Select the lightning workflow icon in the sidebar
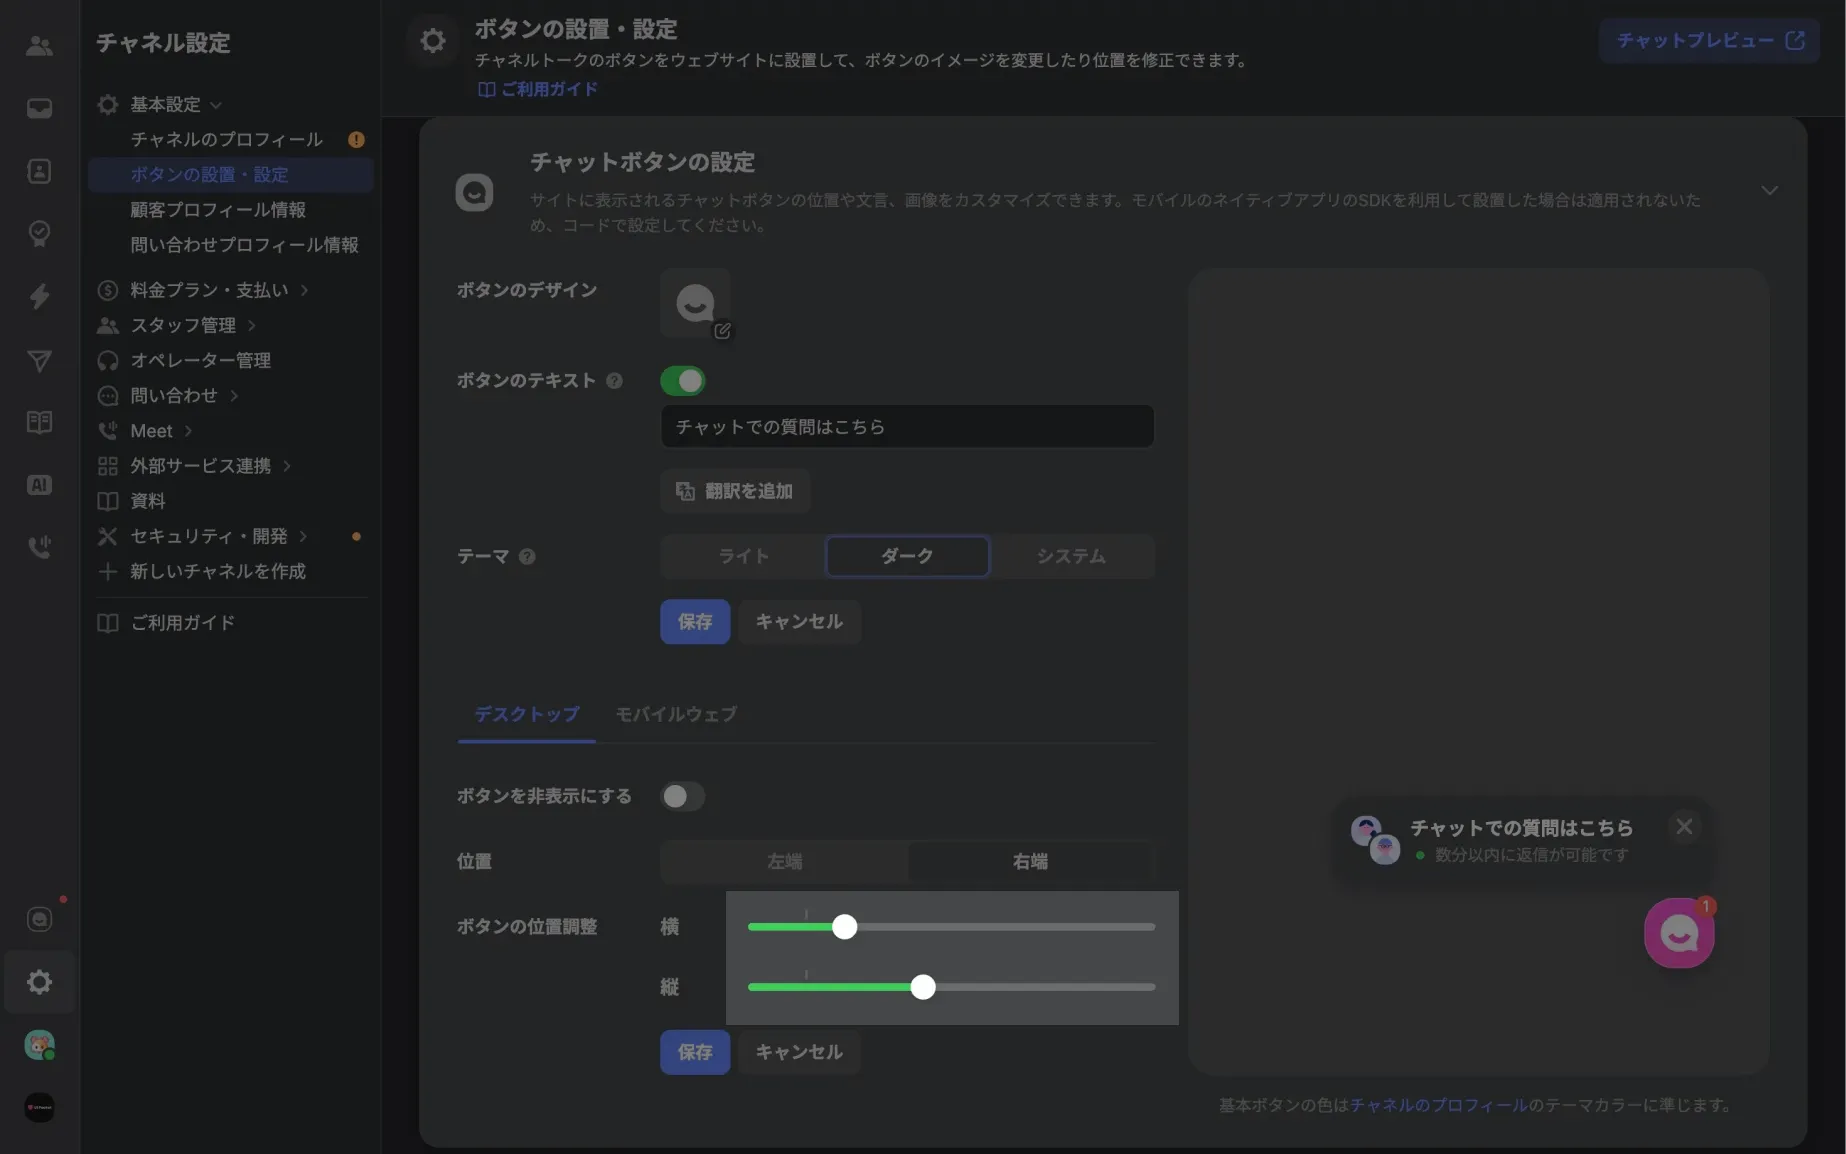The image size is (1846, 1154). tap(39, 296)
